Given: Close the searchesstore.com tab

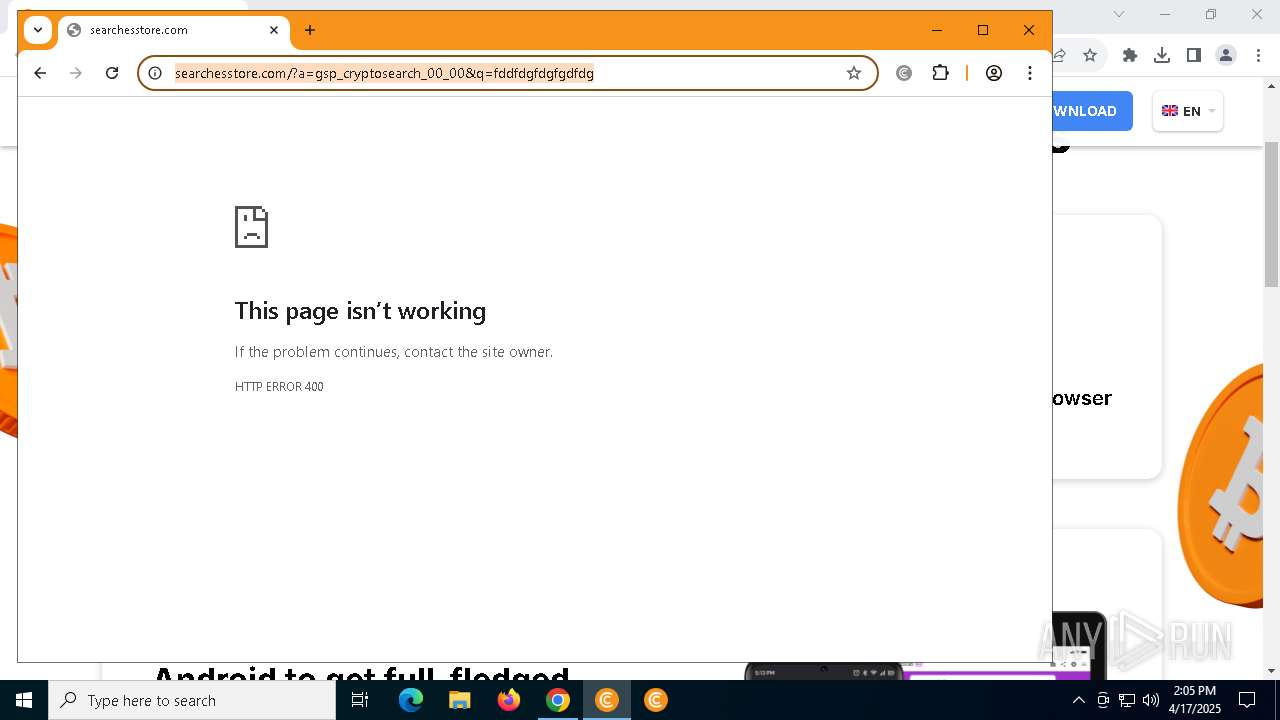Looking at the screenshot, I should [274, 30].
